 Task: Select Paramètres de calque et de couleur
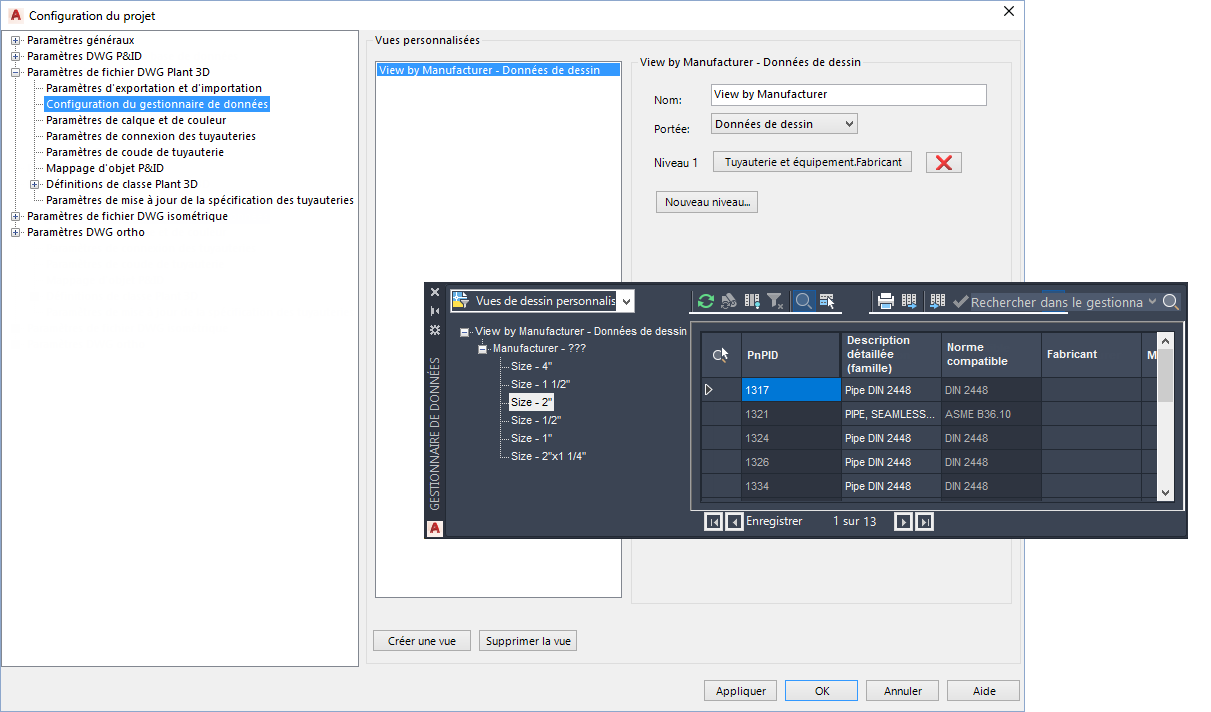click(136, 120)
